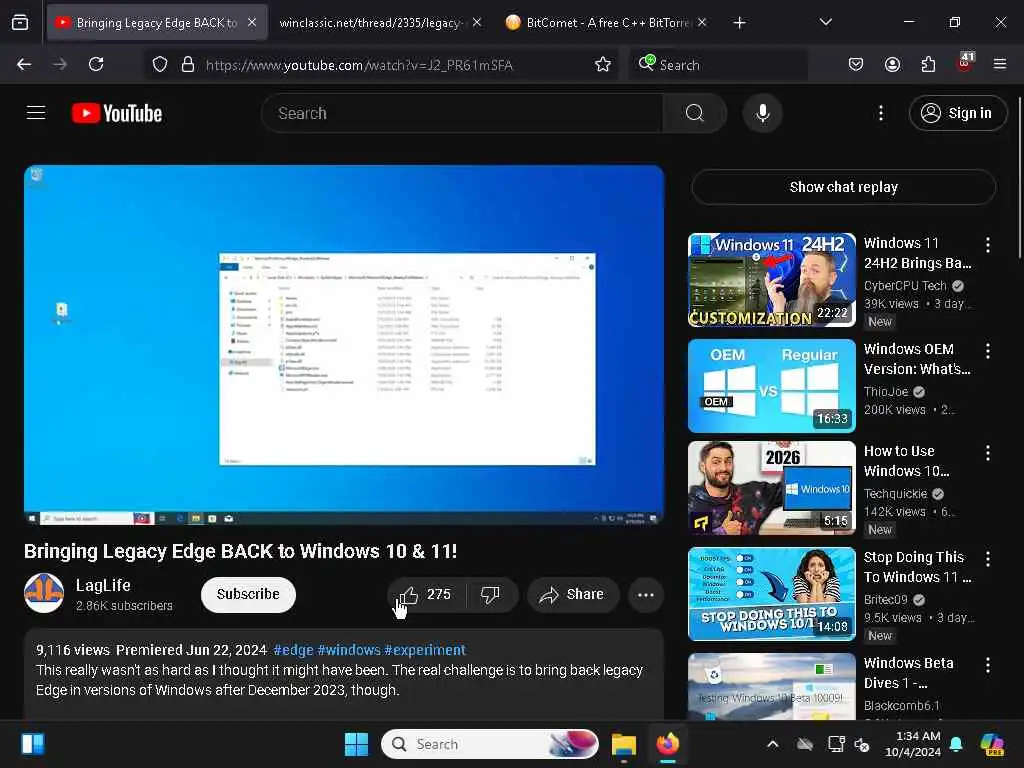Click the Windows taskbar Search box

click(490, 744)
